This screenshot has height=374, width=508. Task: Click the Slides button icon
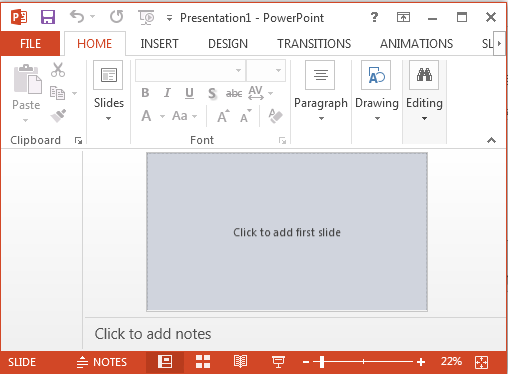click(x=108, y=75)
